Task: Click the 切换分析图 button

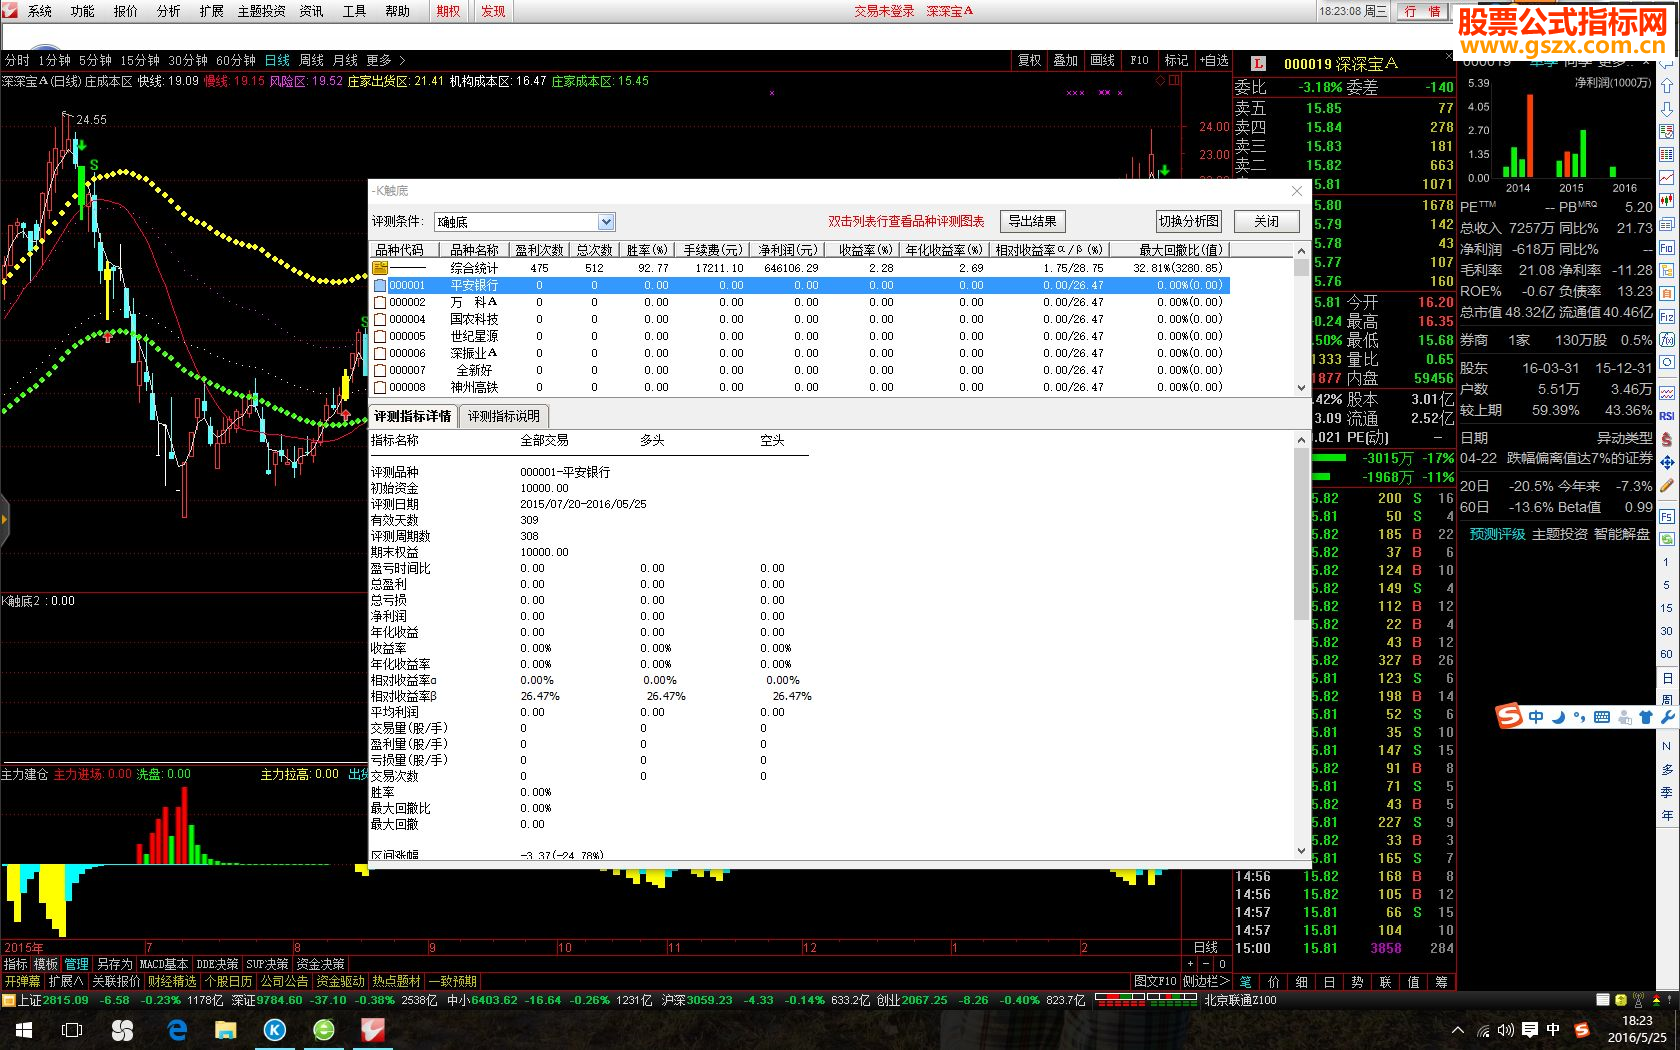Action: click(1189, 221)
